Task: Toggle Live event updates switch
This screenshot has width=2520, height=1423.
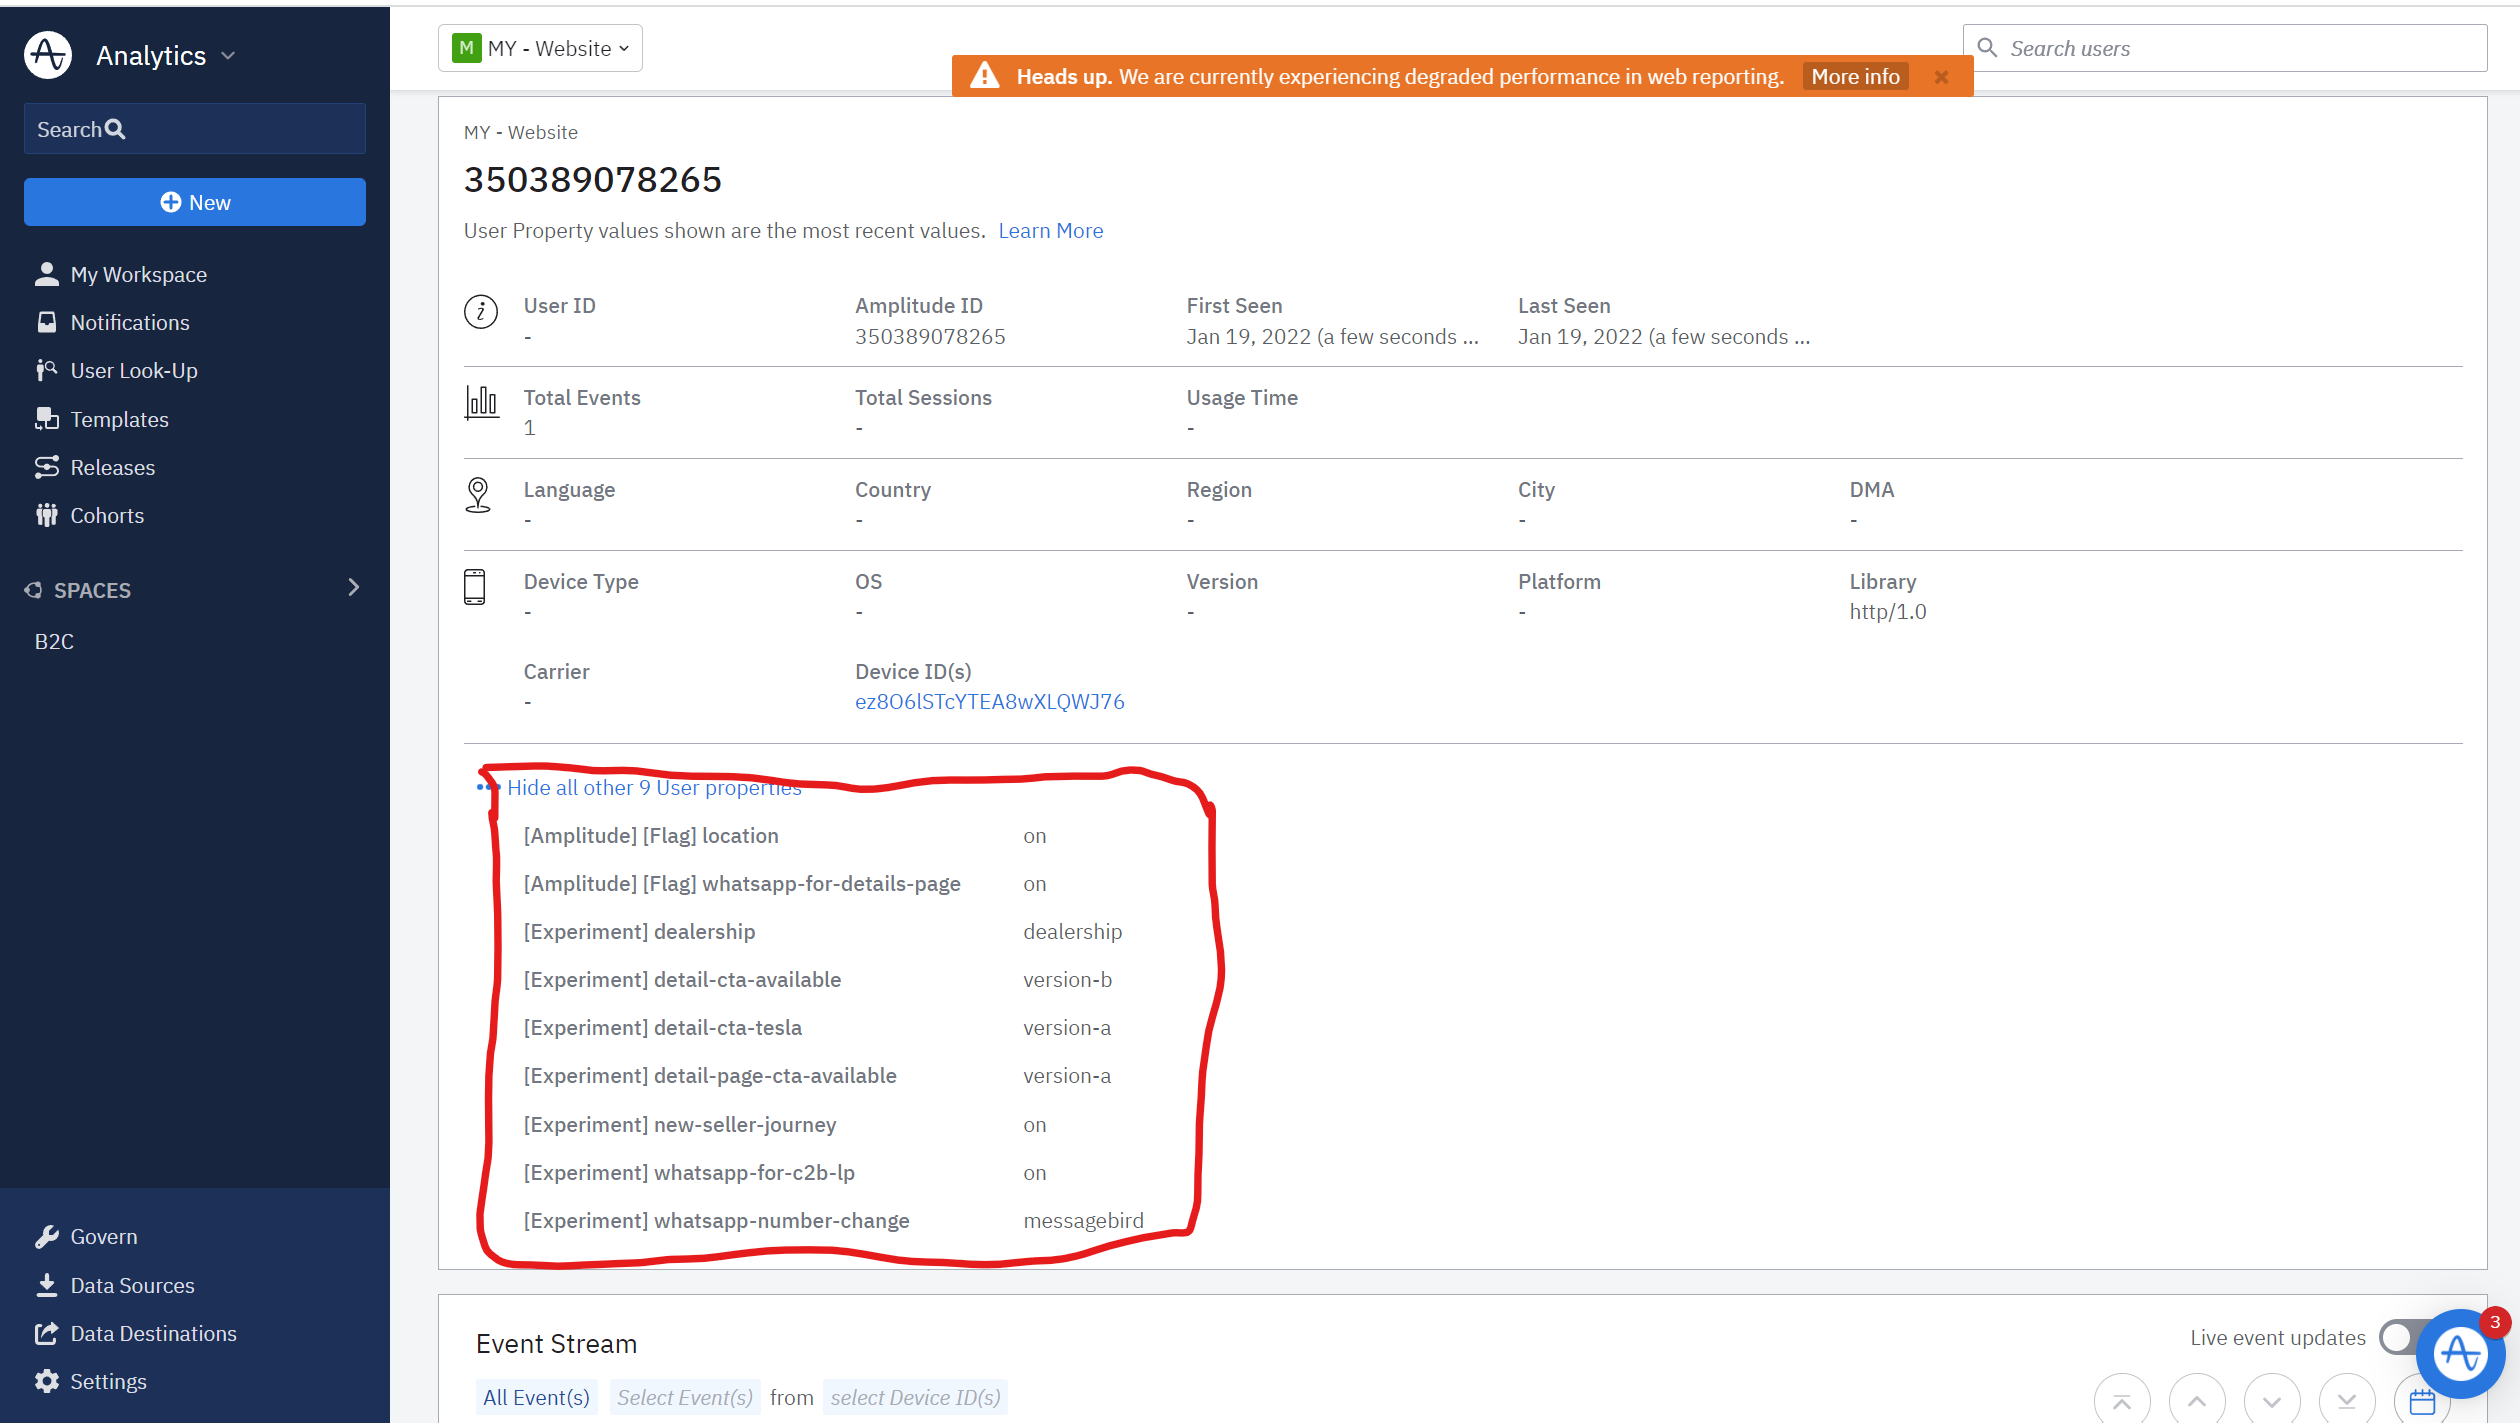Action: pos(2398,1337)
